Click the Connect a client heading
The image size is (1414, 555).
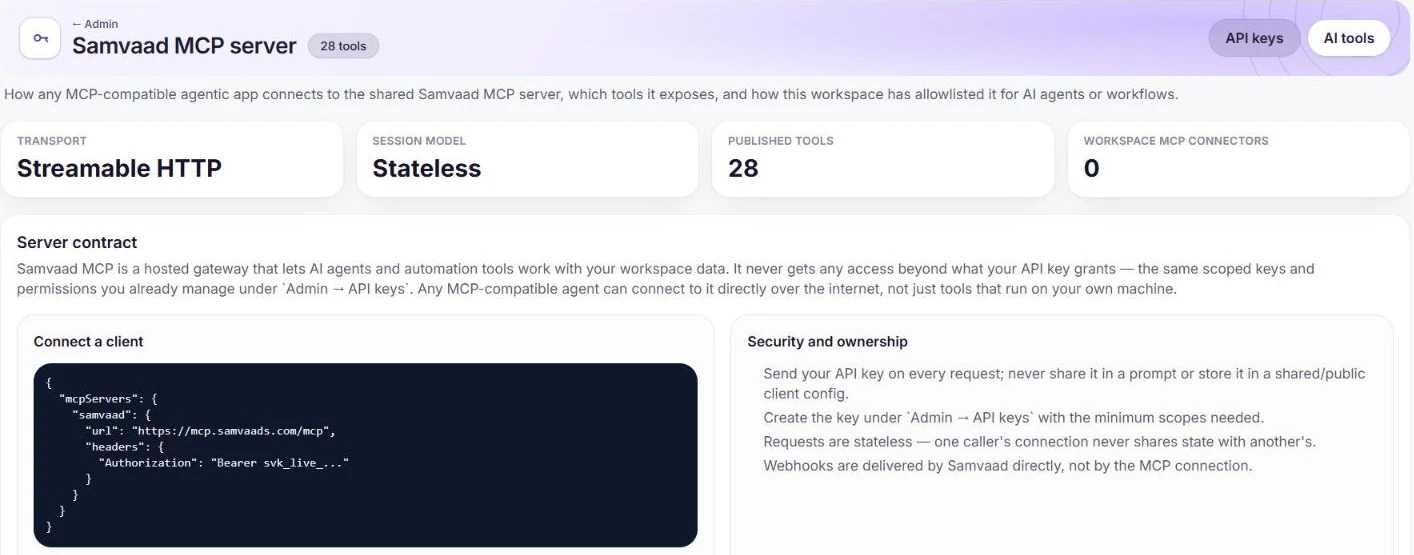click(x=89, y=341)
